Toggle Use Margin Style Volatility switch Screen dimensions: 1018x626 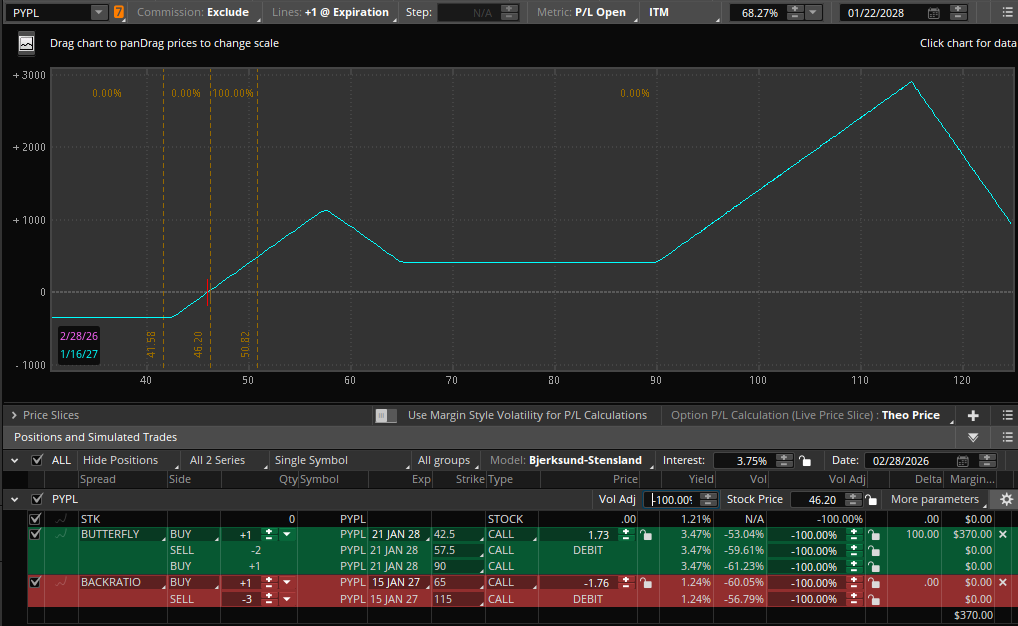coord(386,416)
